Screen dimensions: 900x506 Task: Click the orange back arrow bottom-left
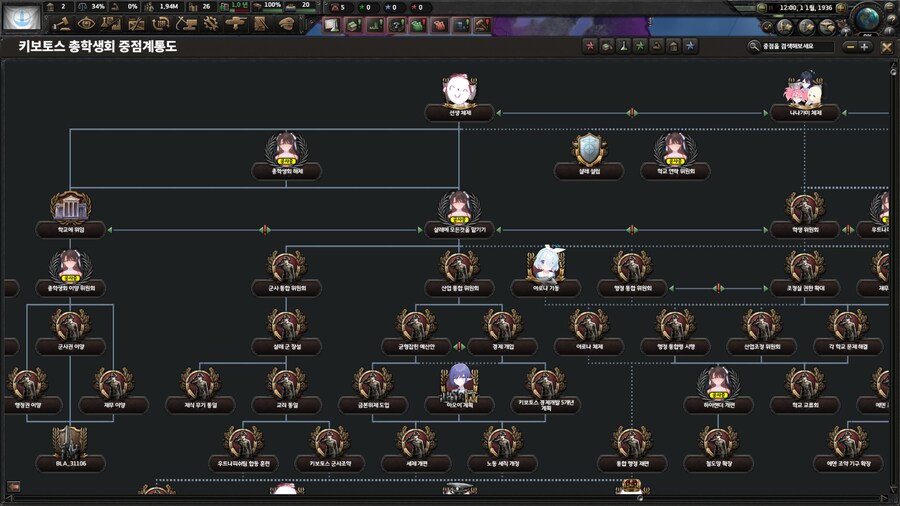13,486
